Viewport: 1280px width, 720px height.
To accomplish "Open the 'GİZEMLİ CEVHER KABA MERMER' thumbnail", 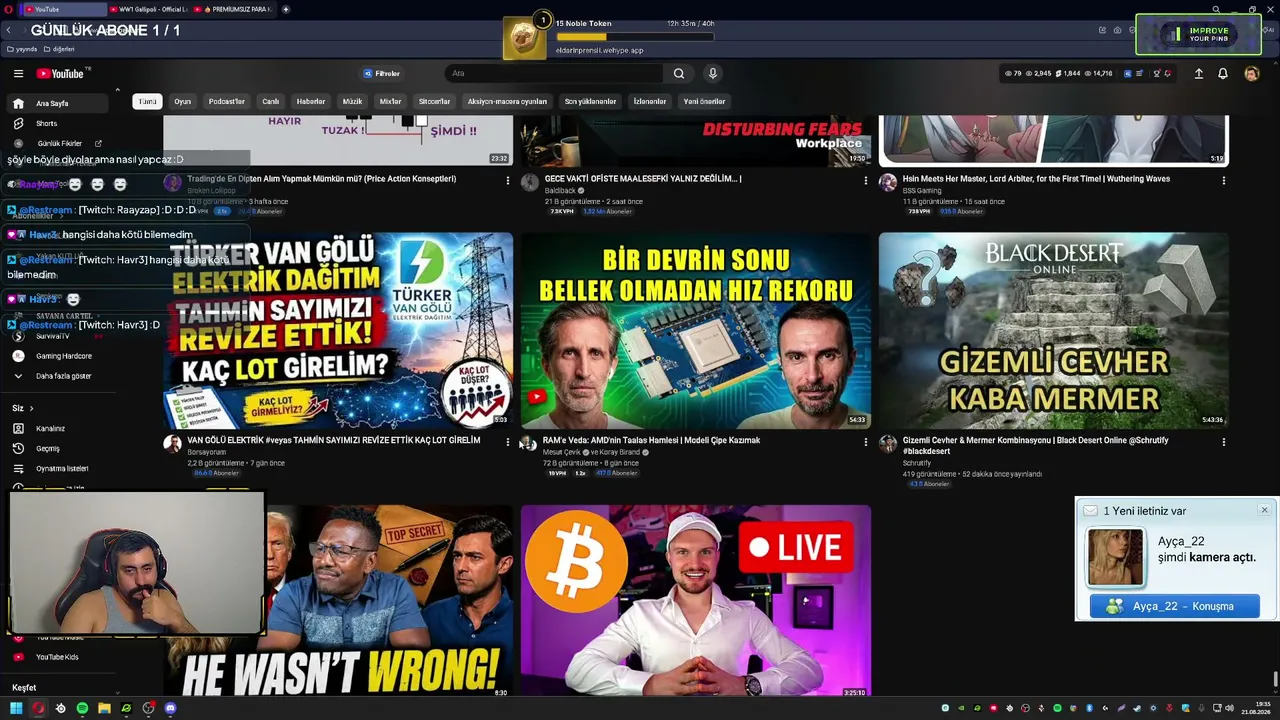I will pos(1054,331).
